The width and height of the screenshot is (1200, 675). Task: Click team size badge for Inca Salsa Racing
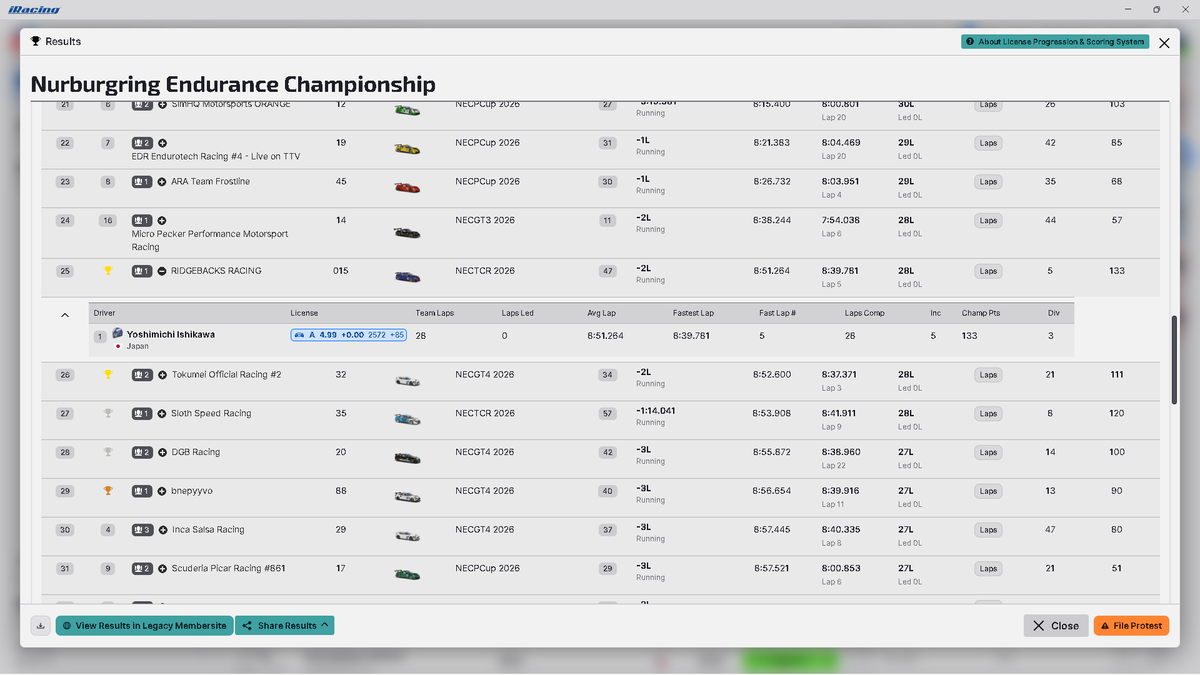[142, 530]
